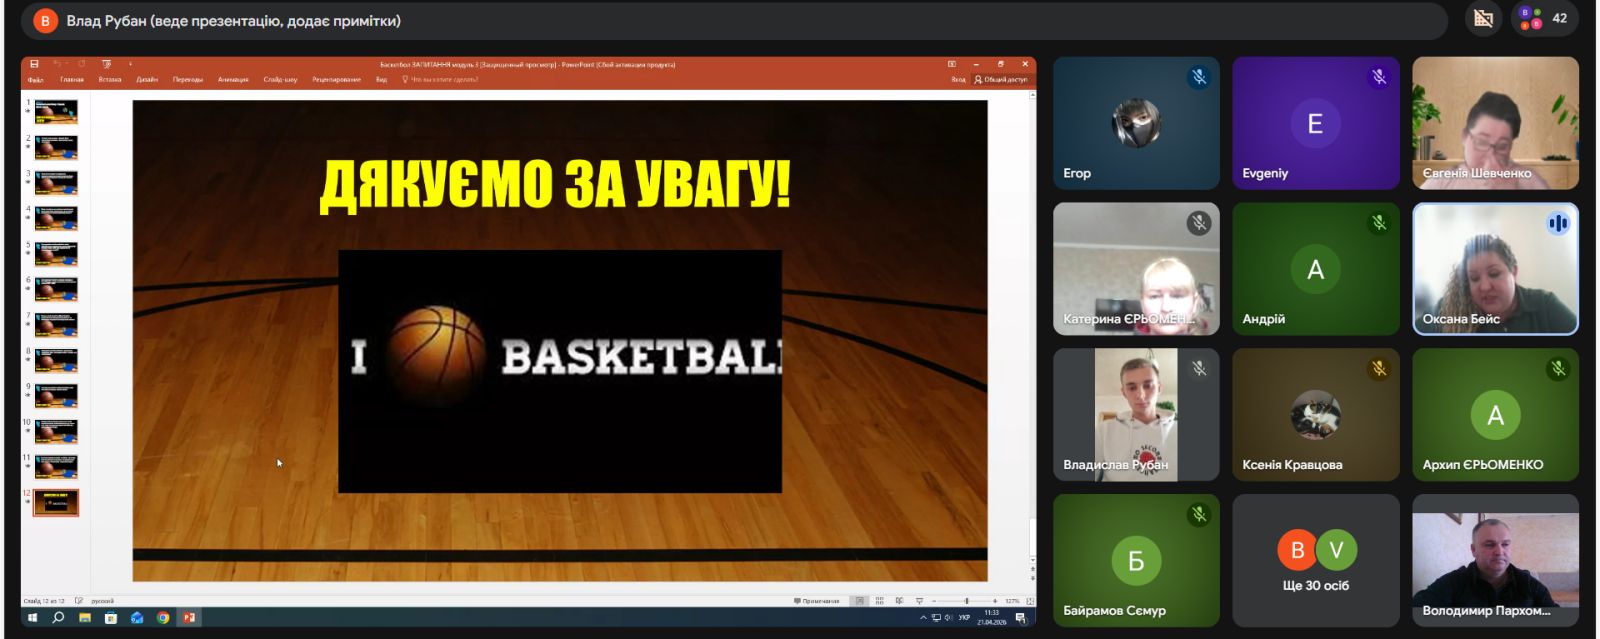Viewport: 1600px width, 639px height.
Task: Select slide 5 thumbnail in slide panel
Action: [56, 253]
